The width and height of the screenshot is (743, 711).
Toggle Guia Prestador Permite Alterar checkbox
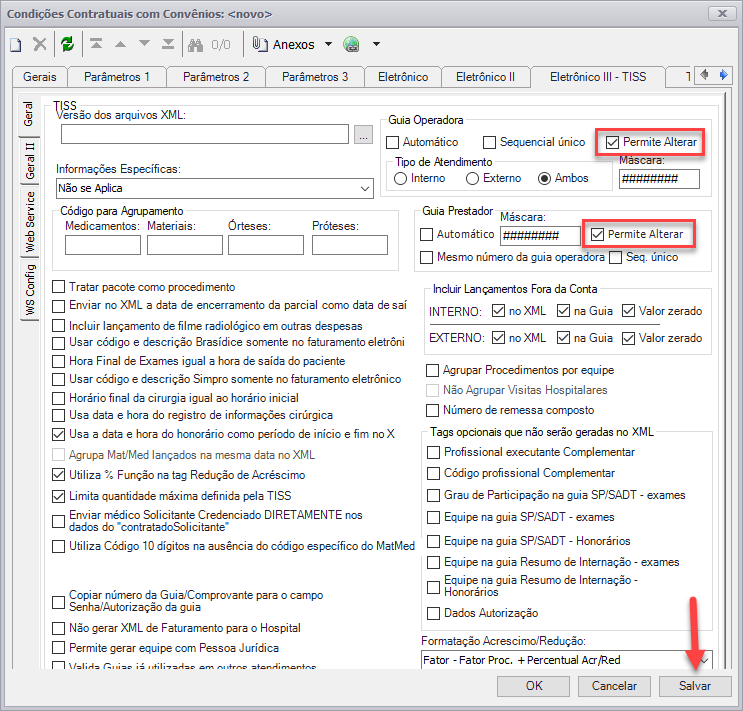[x=597, y=234]
